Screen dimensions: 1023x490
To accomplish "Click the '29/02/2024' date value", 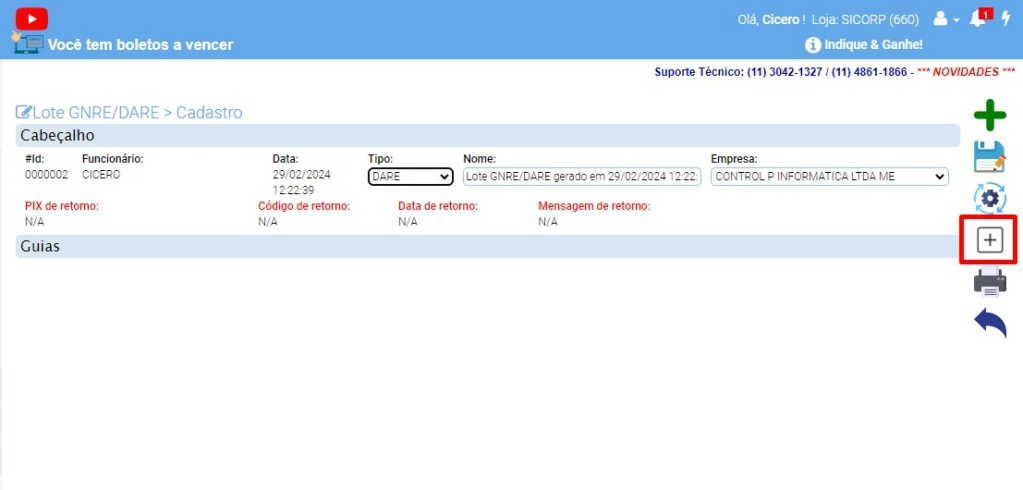I will pyautogui.click(x=301, y=175).
